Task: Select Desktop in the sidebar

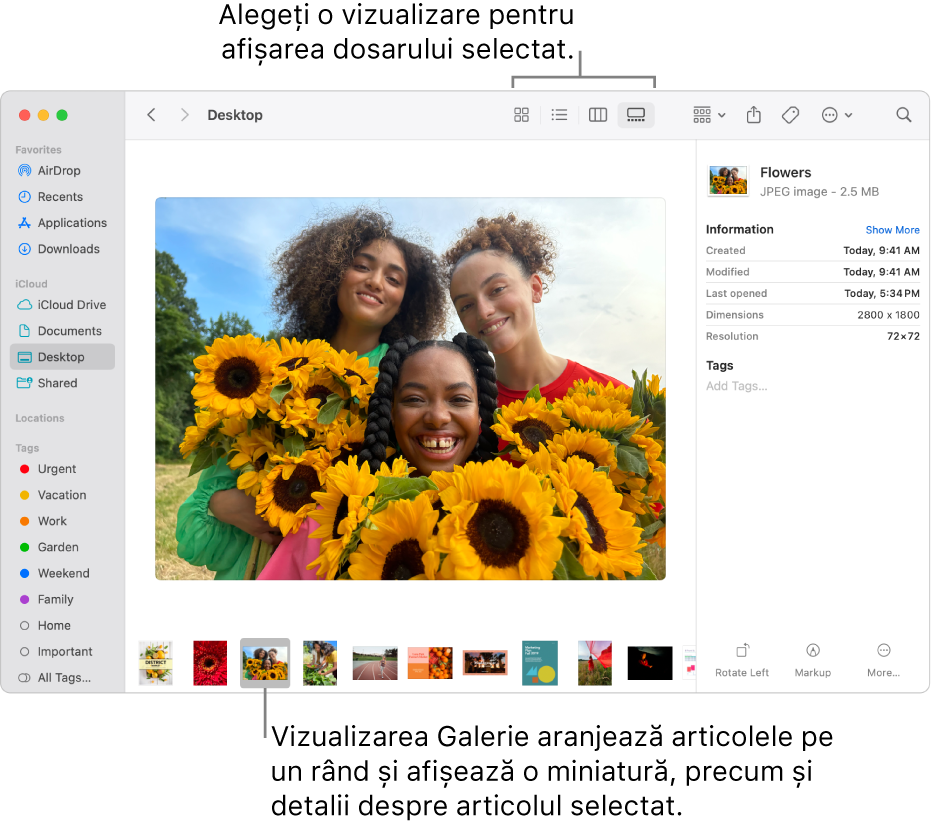Action: (62, 357)
